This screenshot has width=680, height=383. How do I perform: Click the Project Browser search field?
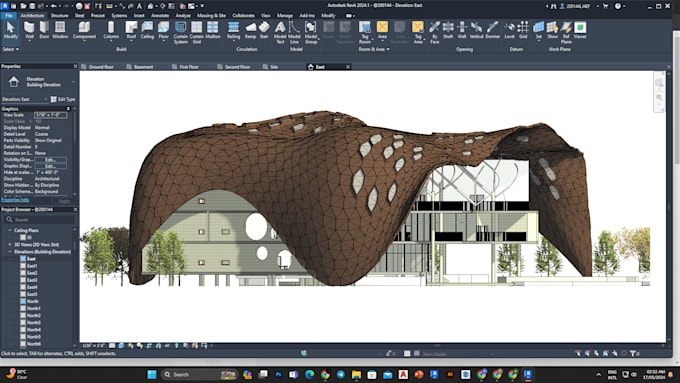[x=40, y=219]
